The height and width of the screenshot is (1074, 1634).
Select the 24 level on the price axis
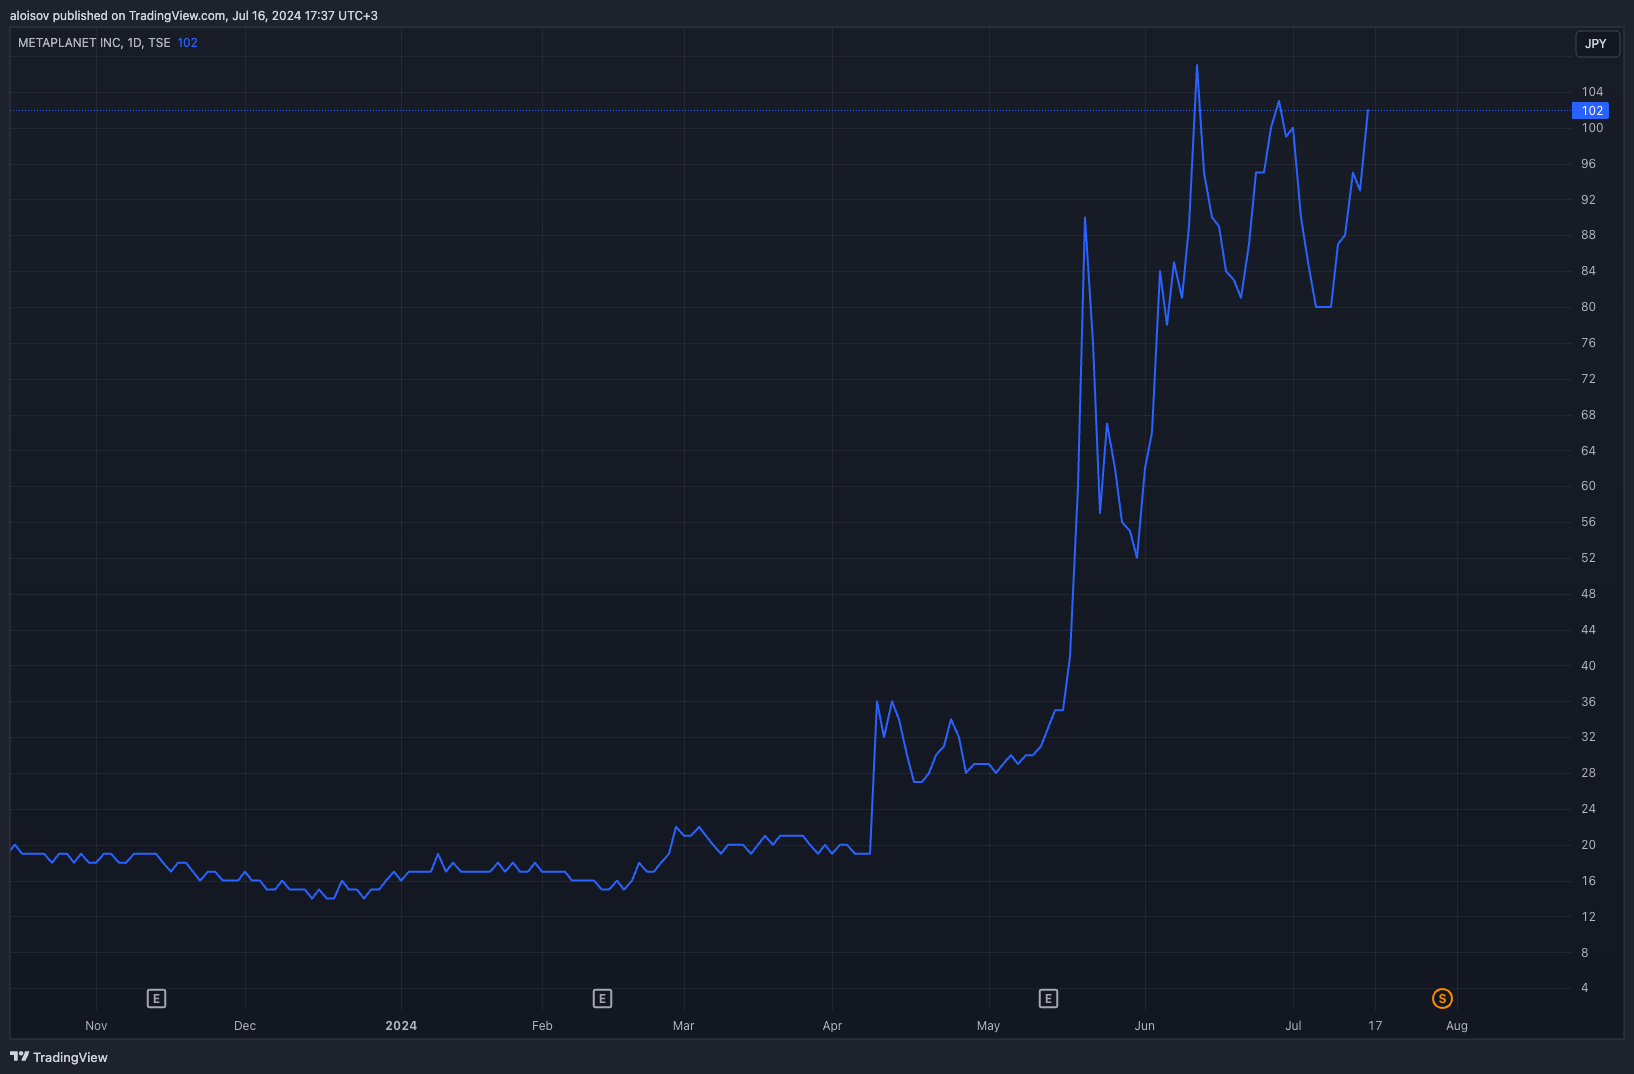coord(1588,809)
